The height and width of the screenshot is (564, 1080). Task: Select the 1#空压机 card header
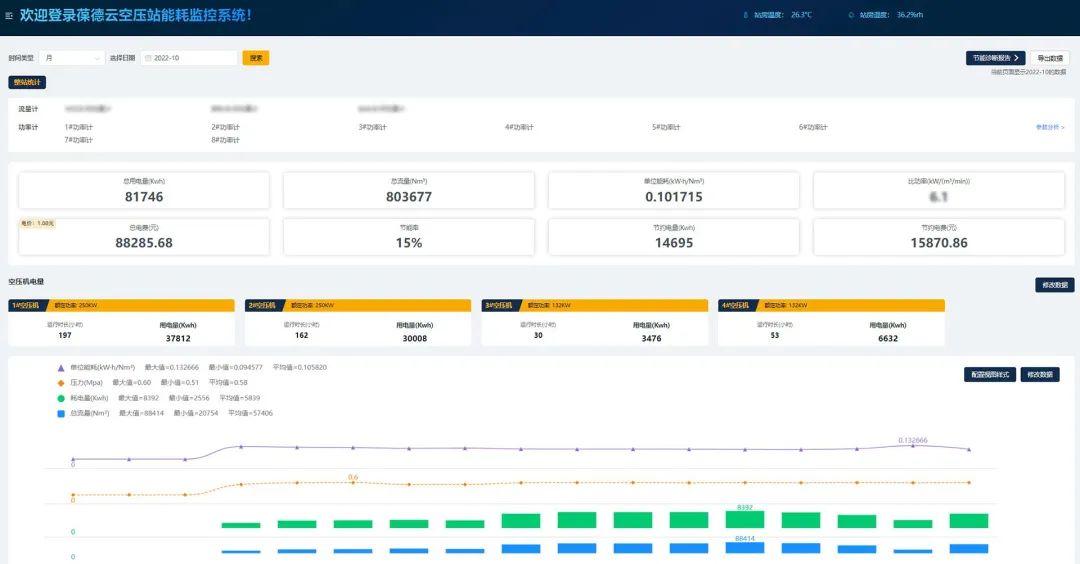27,305
